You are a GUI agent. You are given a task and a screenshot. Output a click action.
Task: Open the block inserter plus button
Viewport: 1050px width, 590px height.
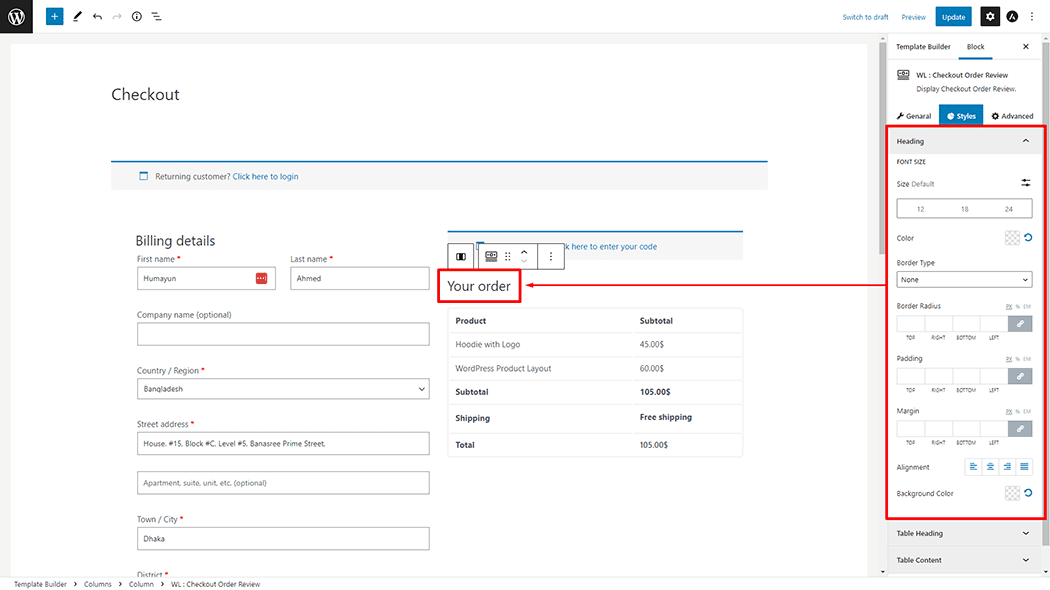pos(54,17)
